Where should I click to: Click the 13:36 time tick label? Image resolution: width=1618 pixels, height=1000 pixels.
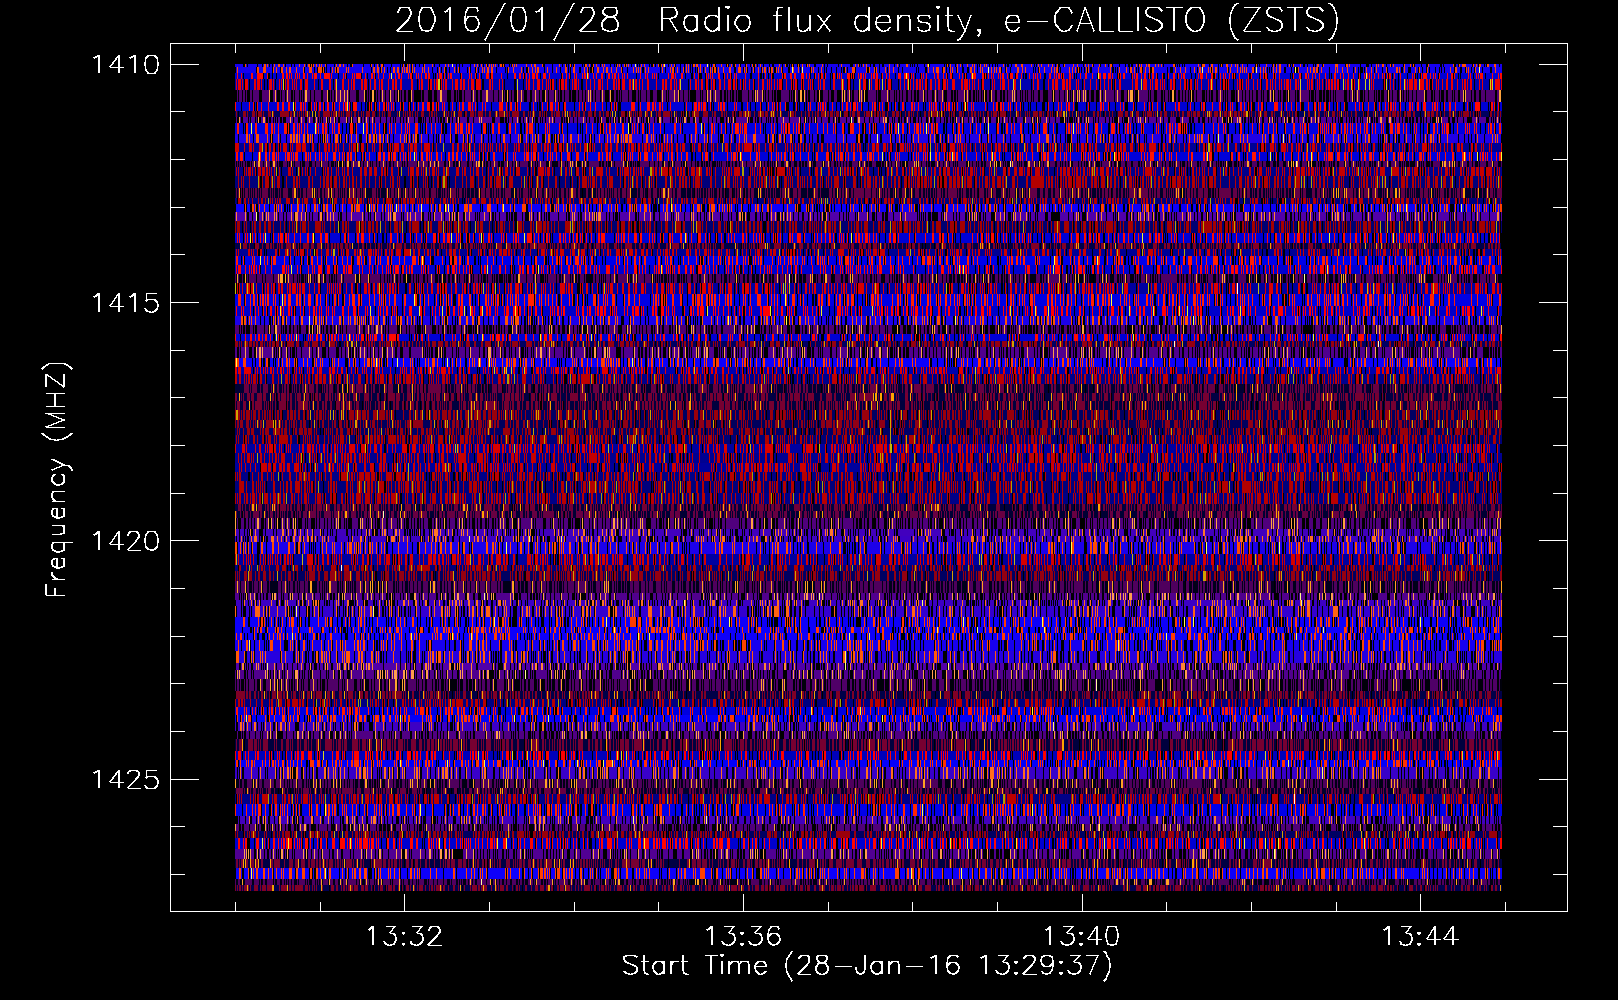point(743,937)
